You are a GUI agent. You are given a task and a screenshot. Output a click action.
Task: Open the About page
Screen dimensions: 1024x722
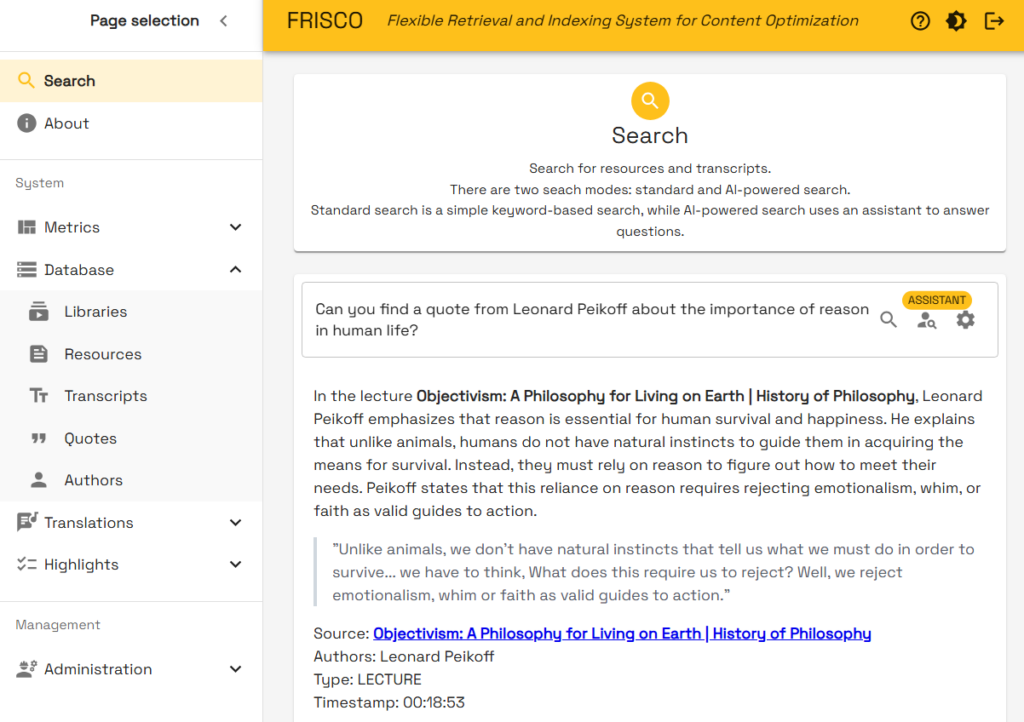click(66, 124)
